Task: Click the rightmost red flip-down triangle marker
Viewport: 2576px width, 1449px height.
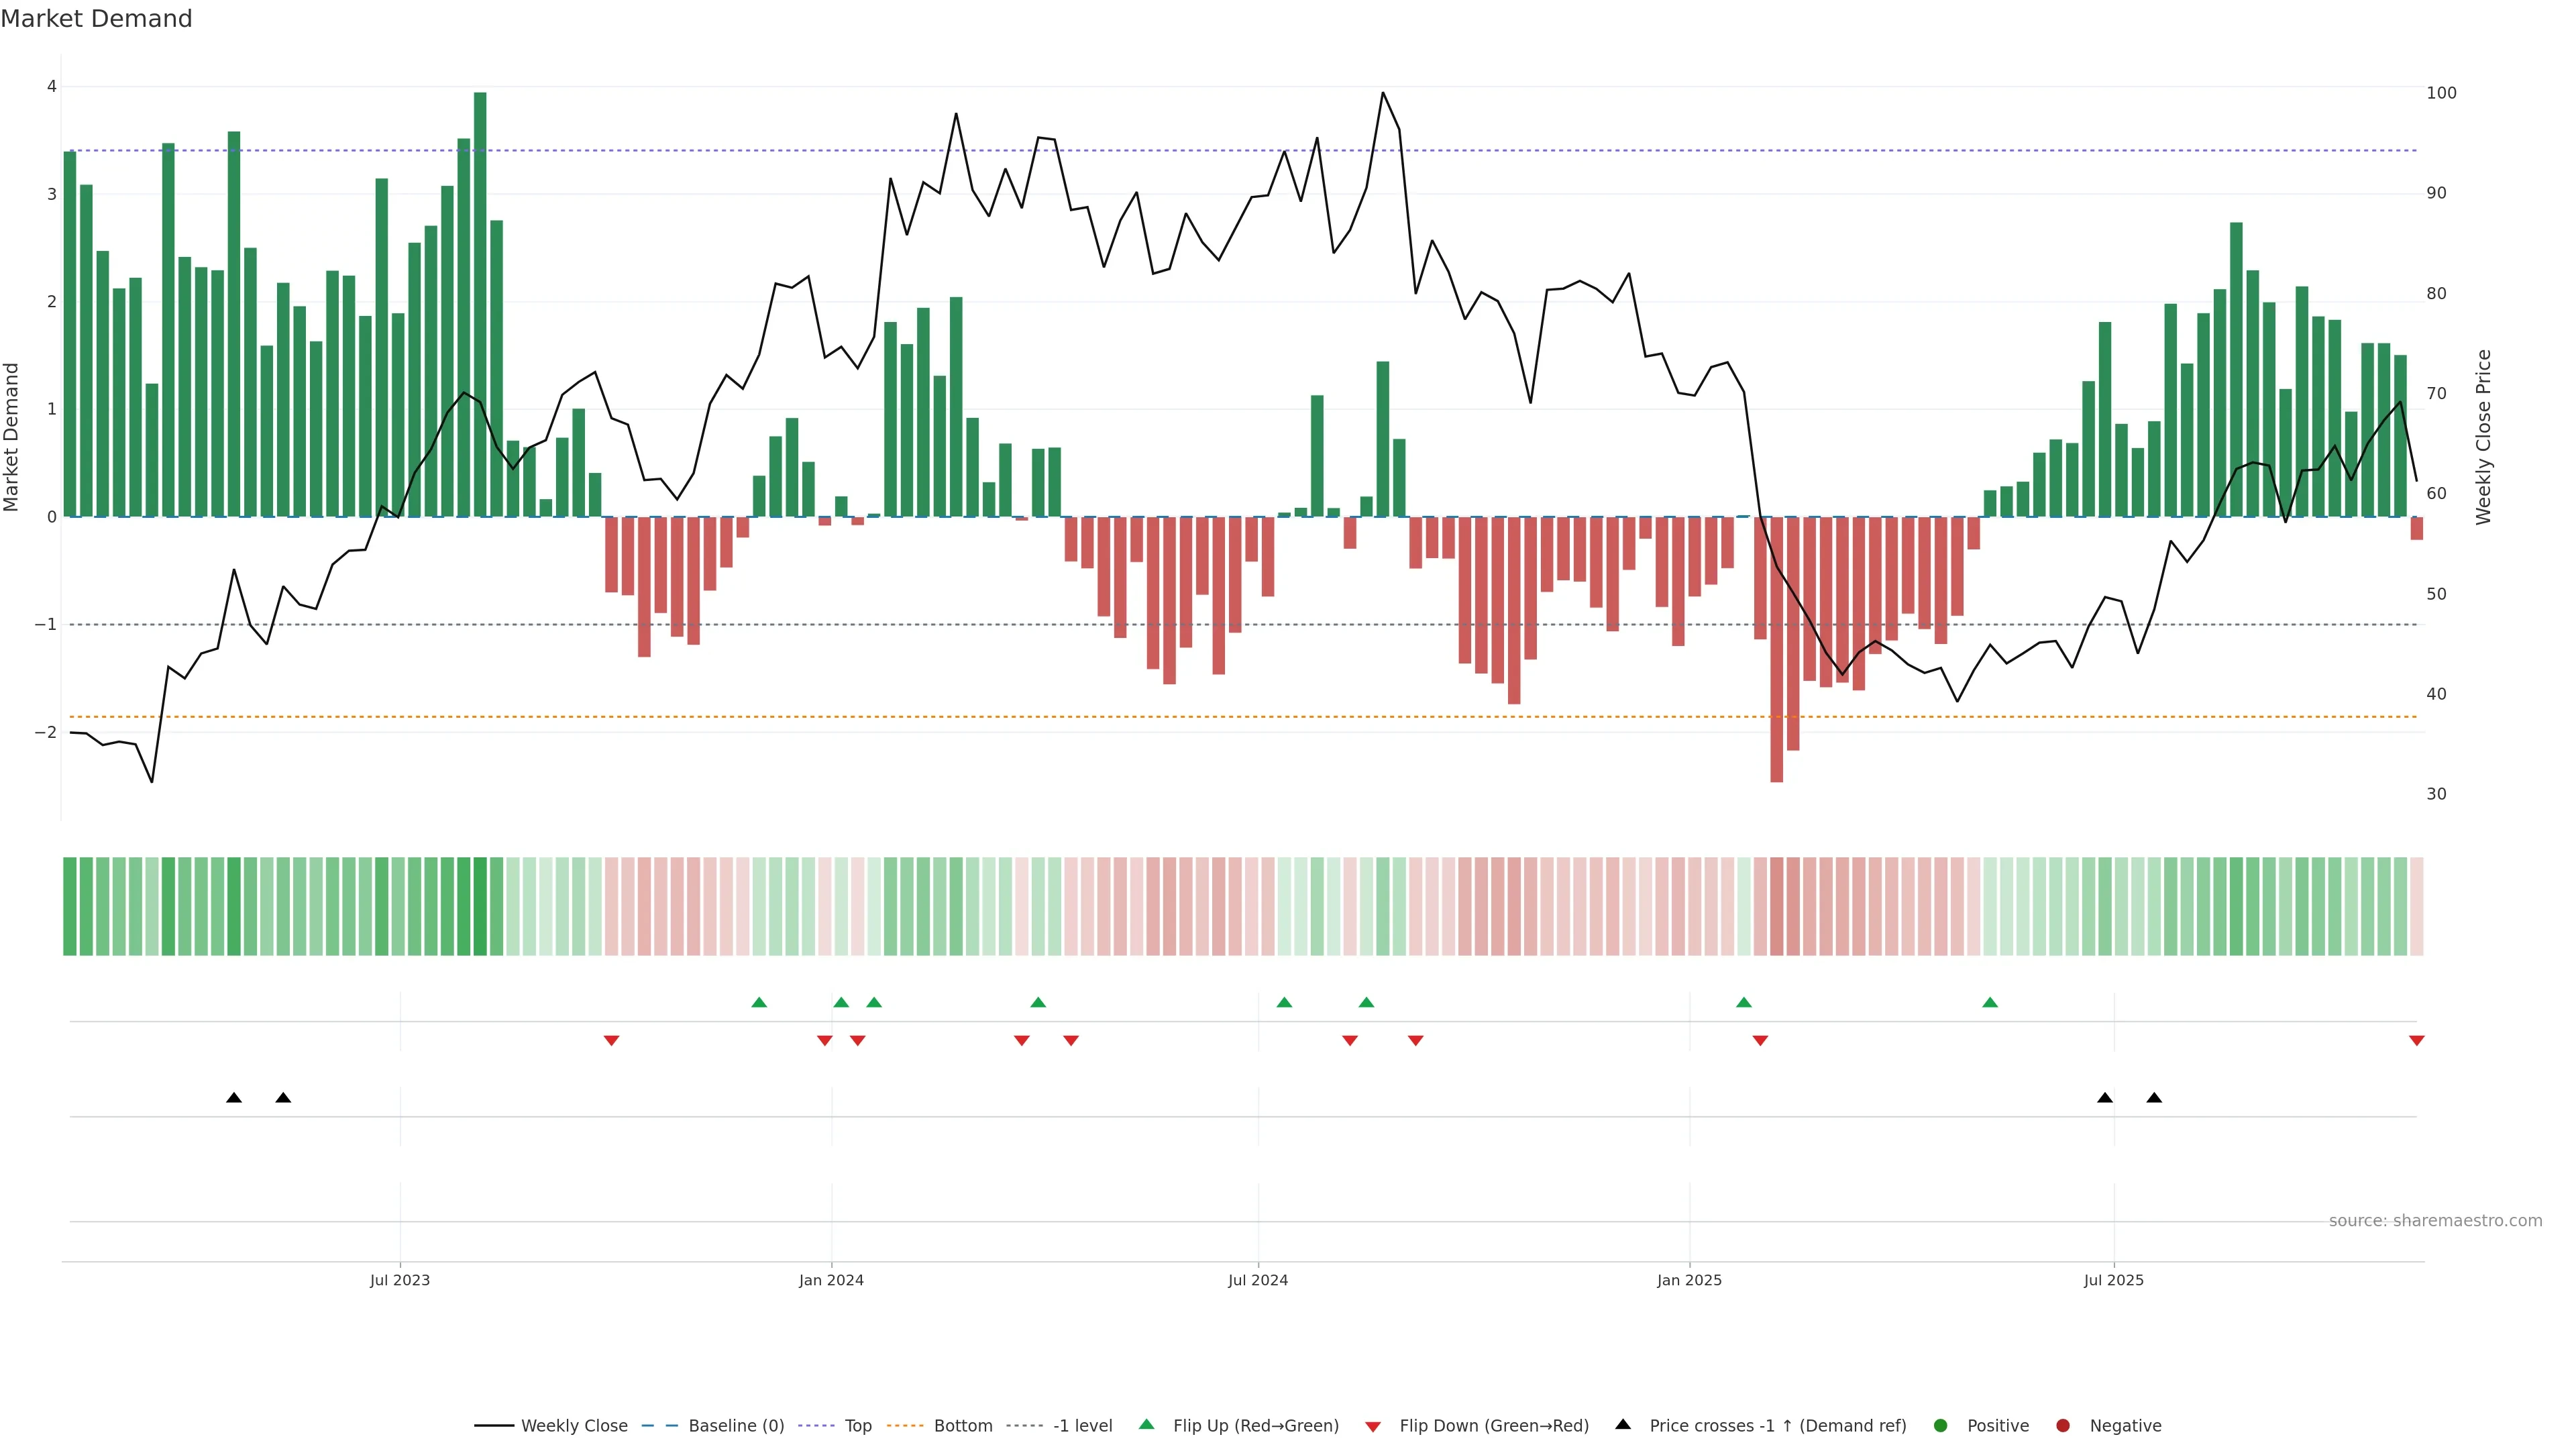Action: click(2416, 1041)
